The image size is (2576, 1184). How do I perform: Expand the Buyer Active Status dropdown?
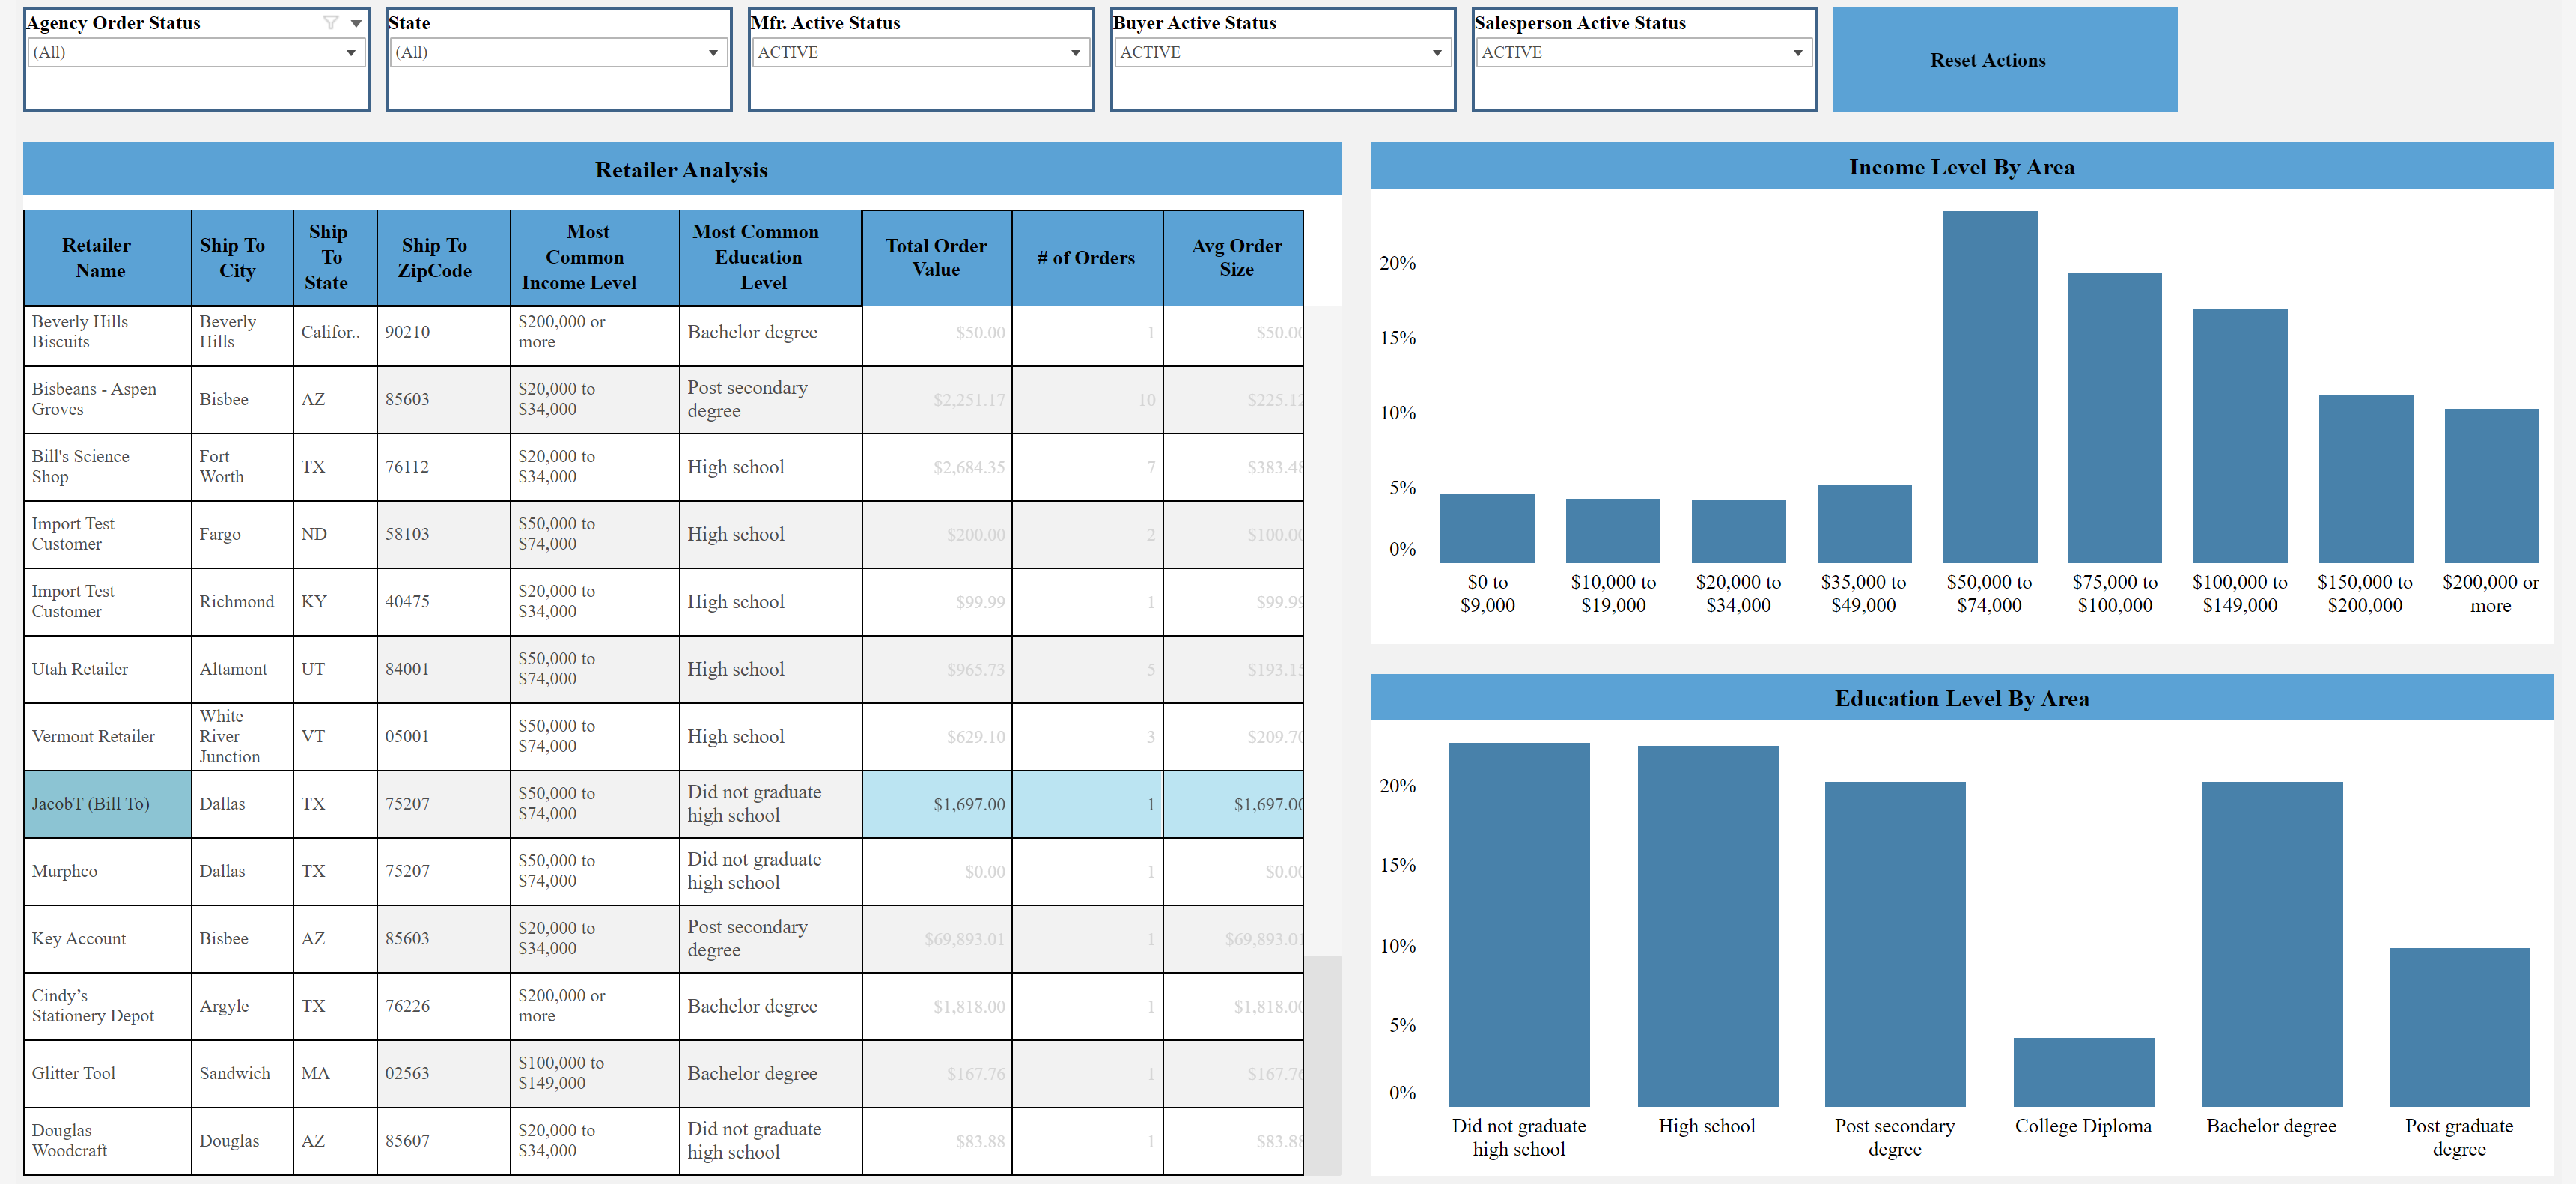click(1282, 53)
